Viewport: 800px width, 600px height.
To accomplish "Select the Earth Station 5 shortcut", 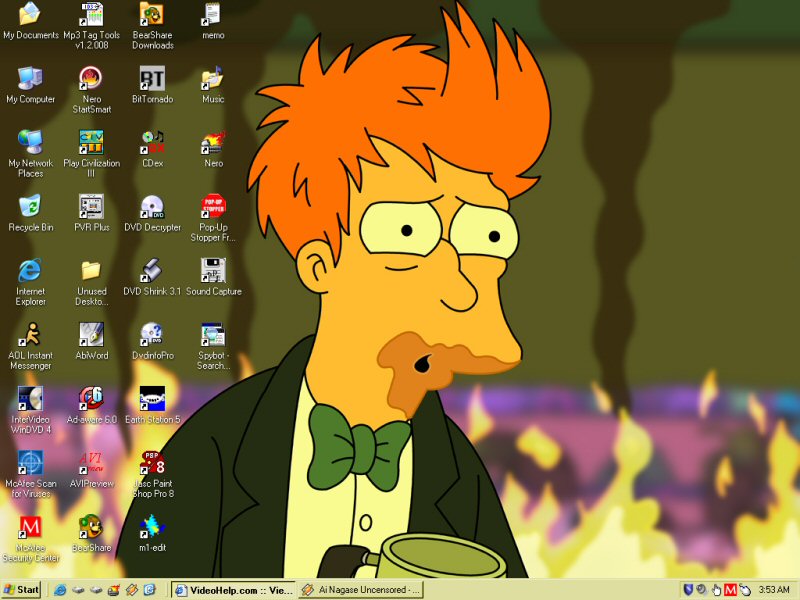I will [153, 406].
